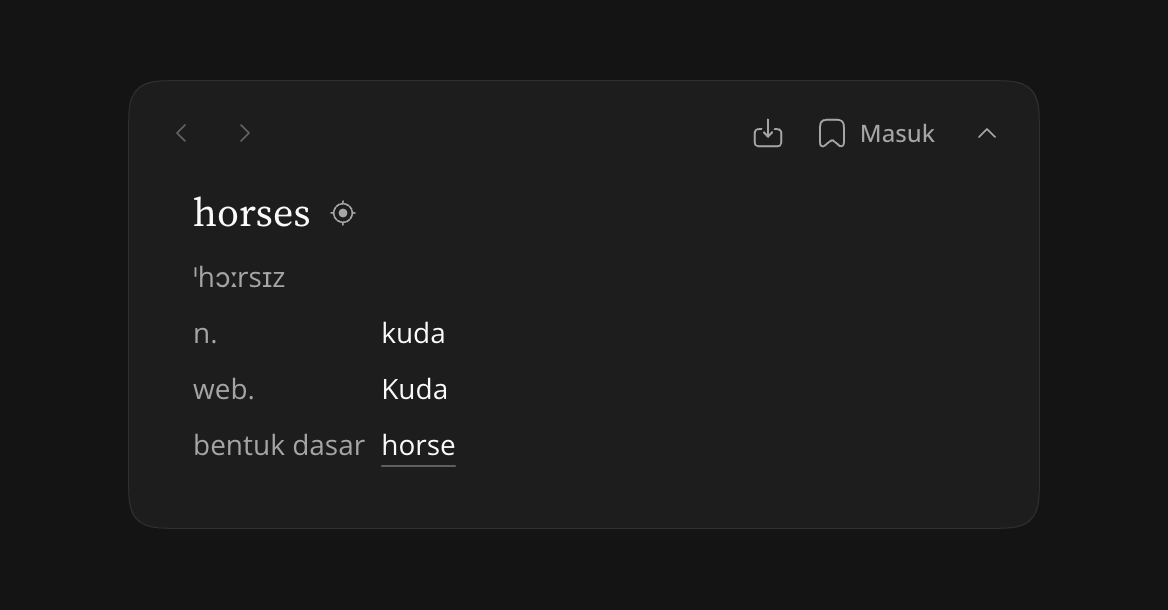Click the download tray icon
This screenshot has width=1168, height=610.
767,133
